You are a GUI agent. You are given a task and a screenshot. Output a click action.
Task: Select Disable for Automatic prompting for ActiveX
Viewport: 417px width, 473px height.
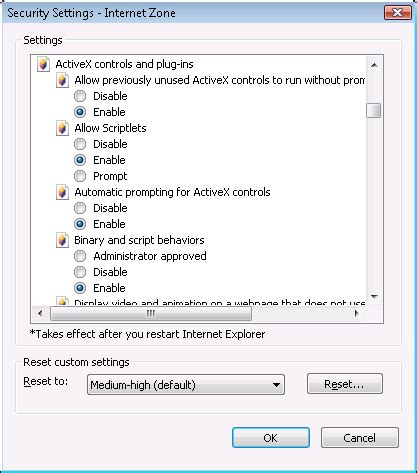tap(80, 208)
